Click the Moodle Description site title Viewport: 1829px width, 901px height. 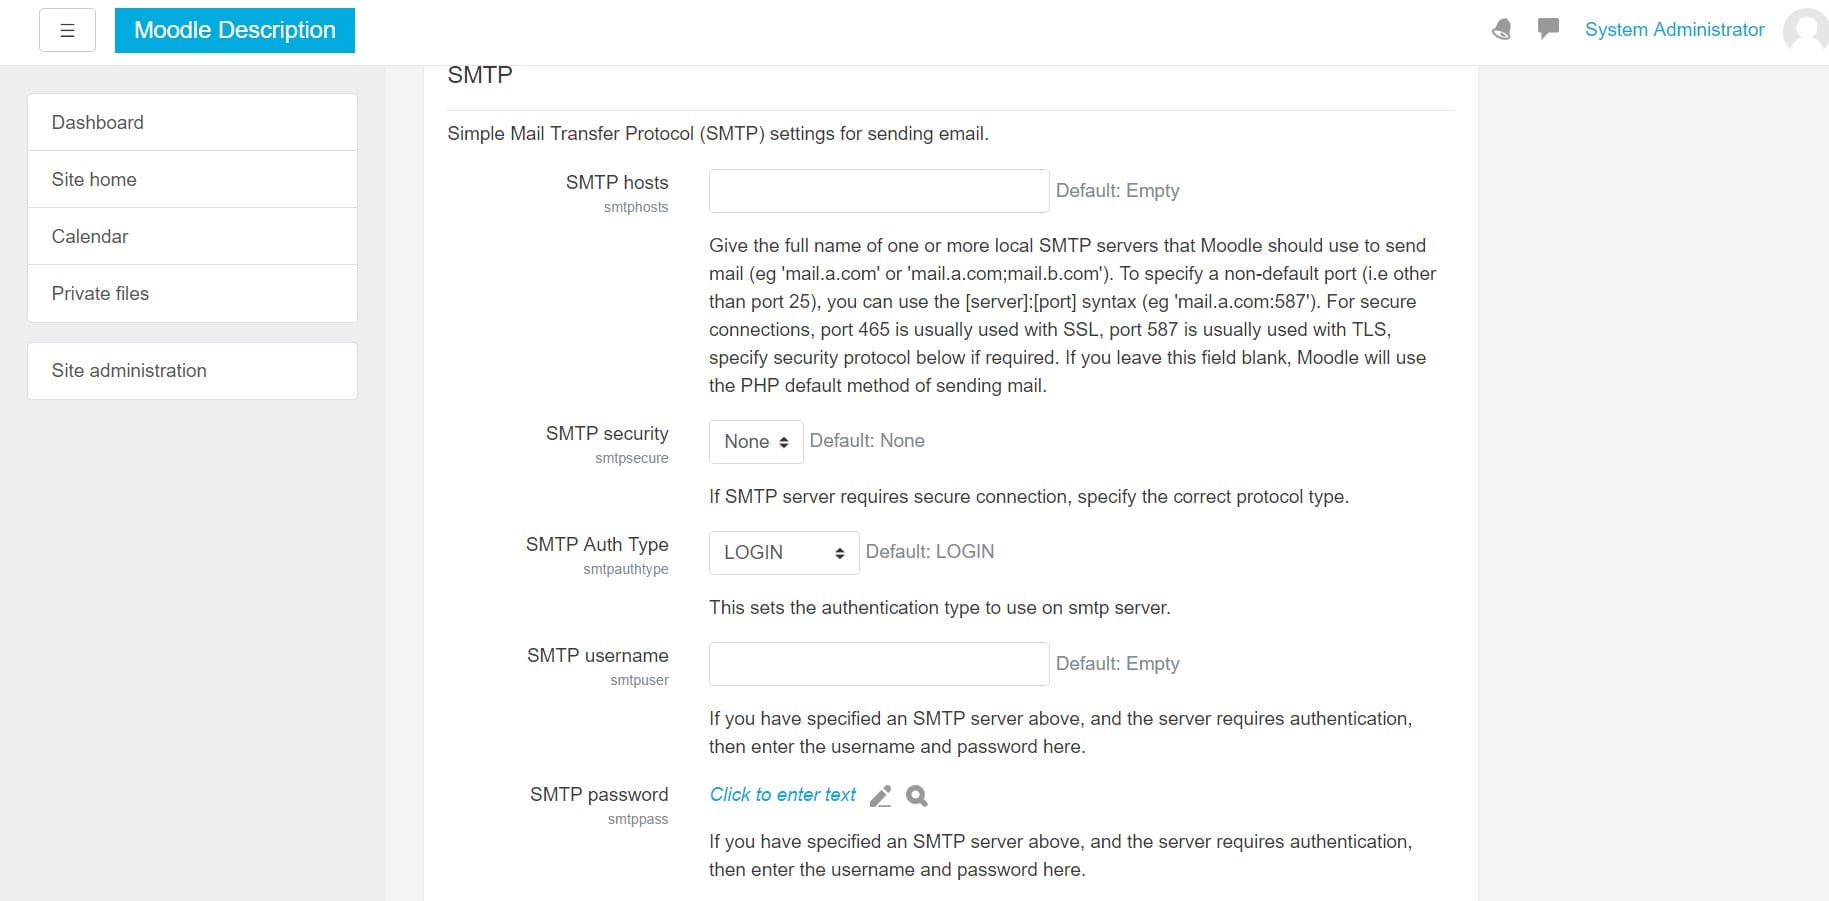(x=235, y=30)
